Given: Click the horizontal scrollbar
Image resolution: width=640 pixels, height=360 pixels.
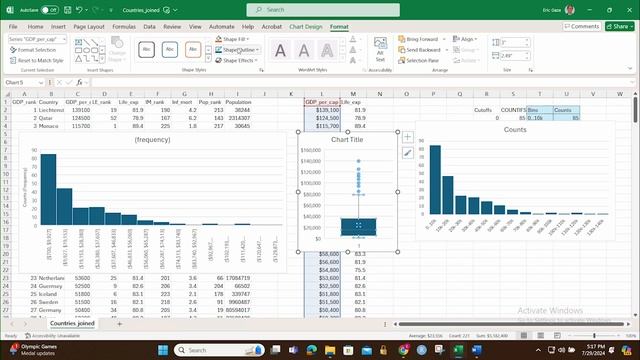Looking at the screenshot, I should (511, 324).
